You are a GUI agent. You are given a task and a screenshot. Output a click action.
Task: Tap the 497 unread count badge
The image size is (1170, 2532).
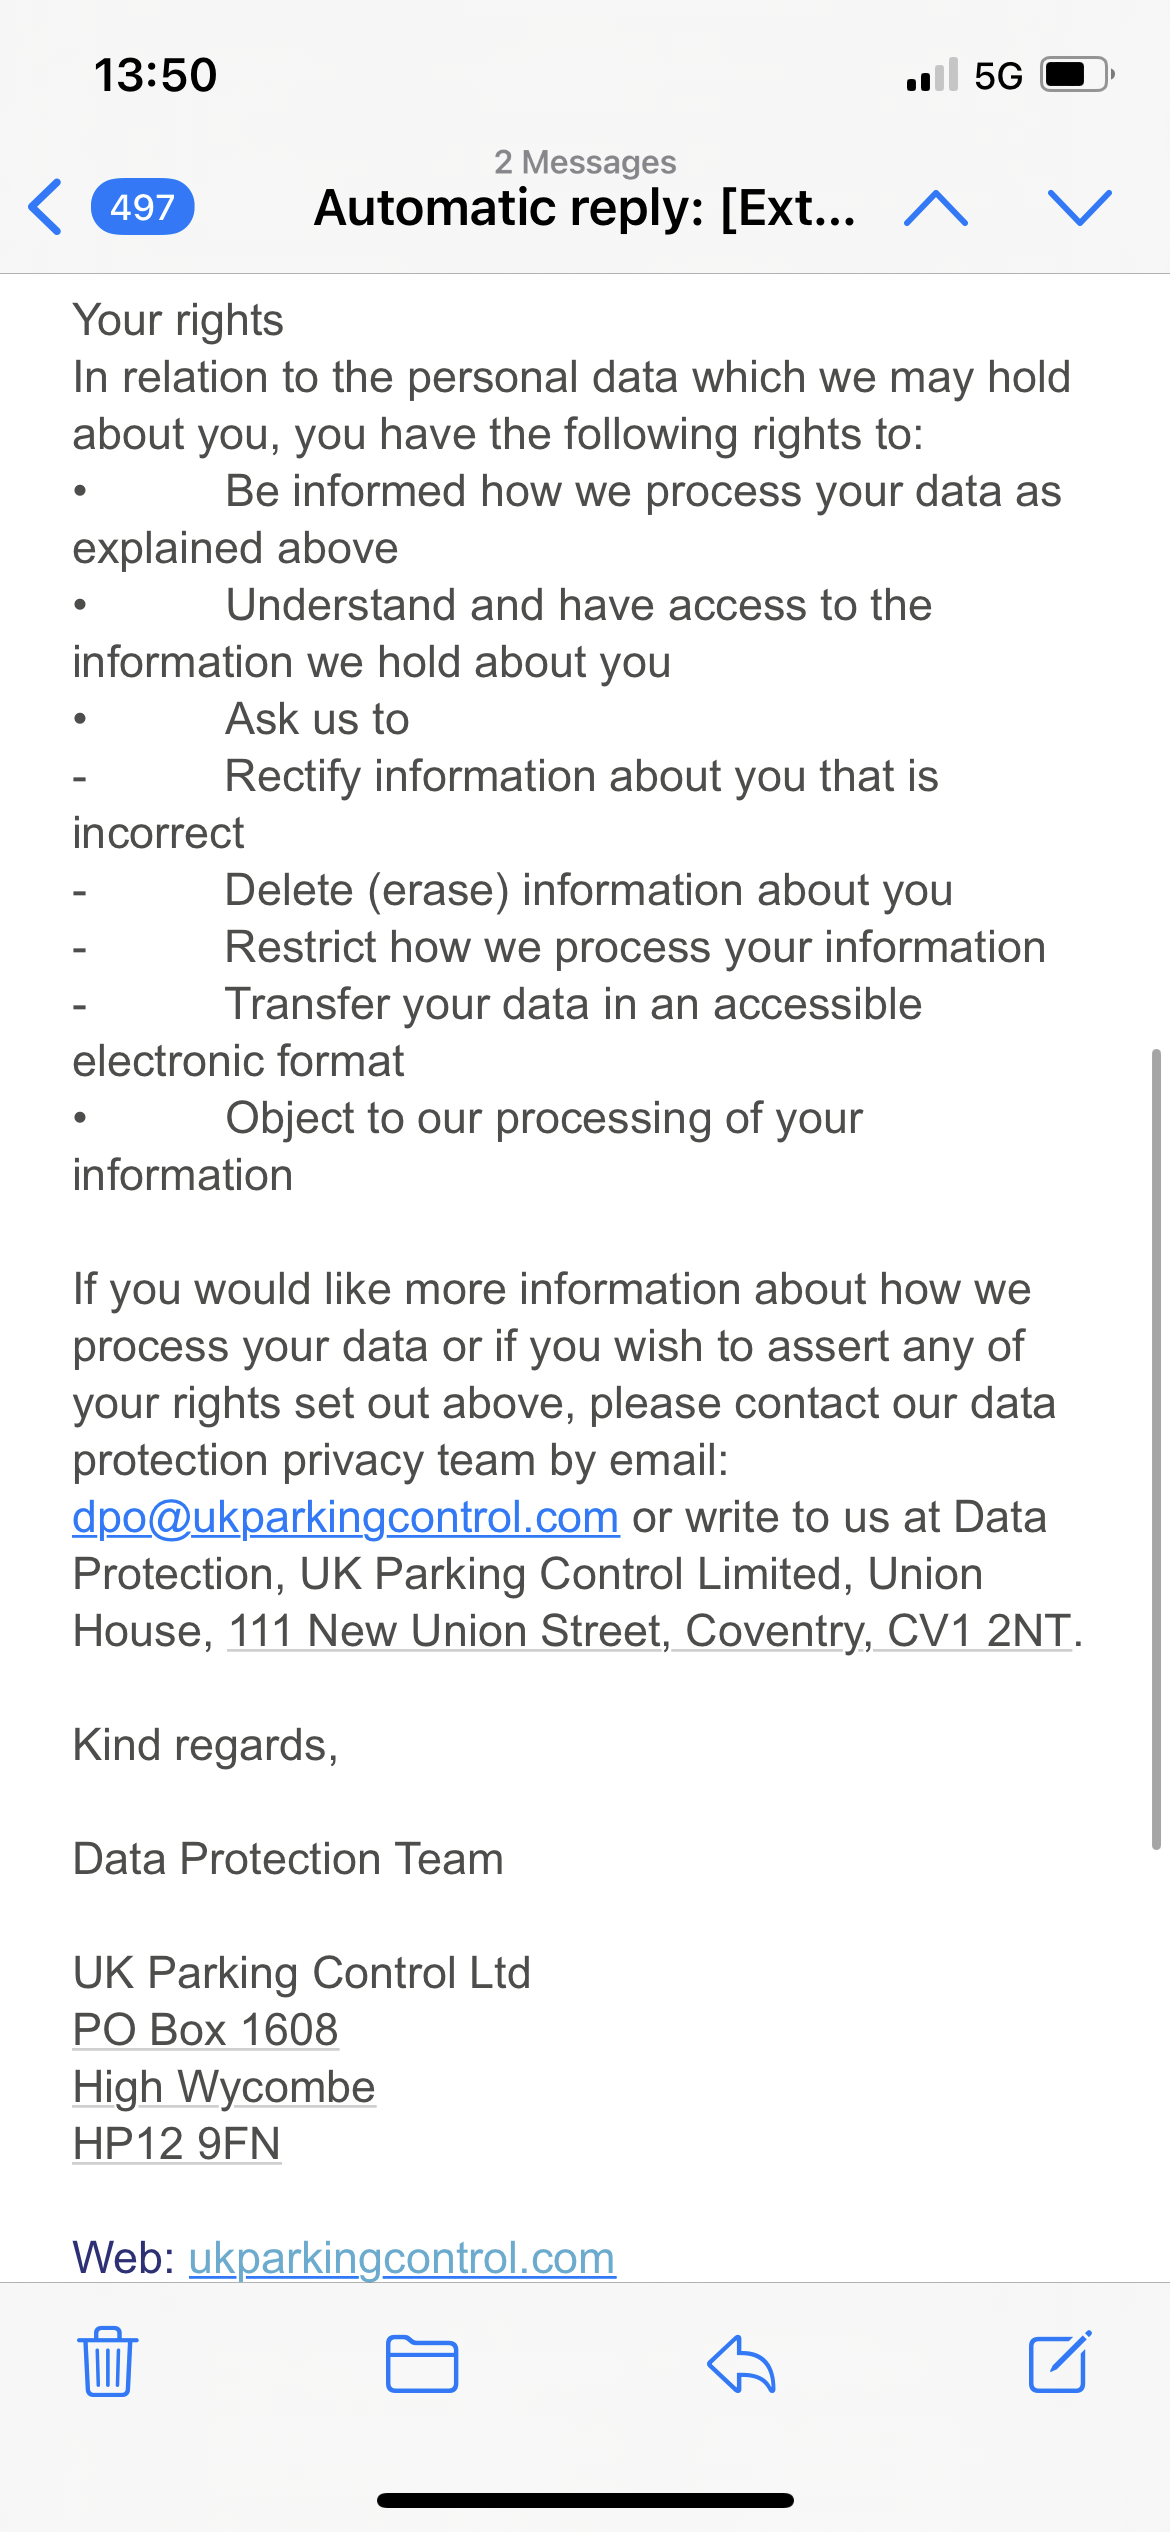pos(142,207)
